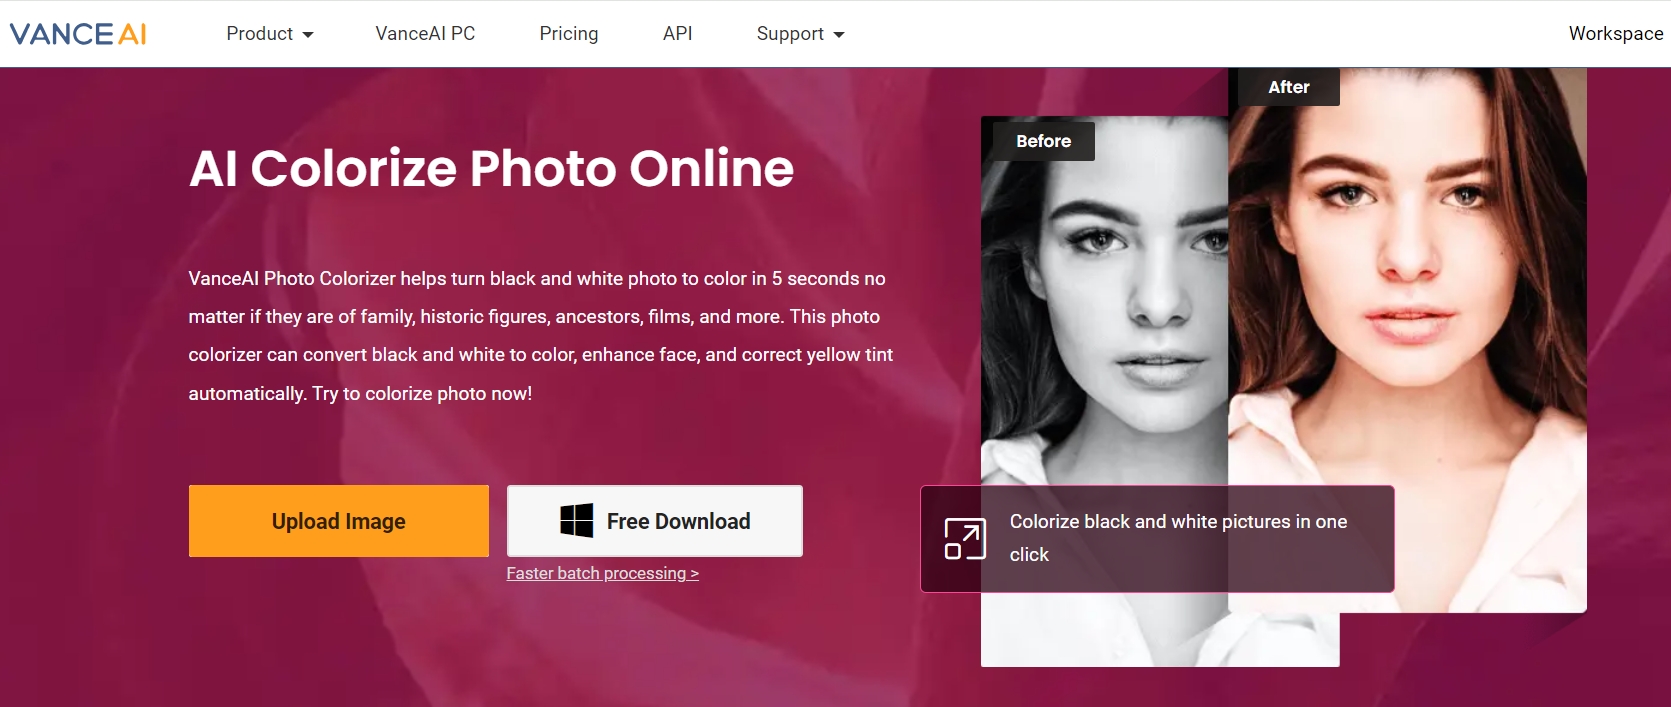
Task: Open the Support menu
Action: click(789, 34)
